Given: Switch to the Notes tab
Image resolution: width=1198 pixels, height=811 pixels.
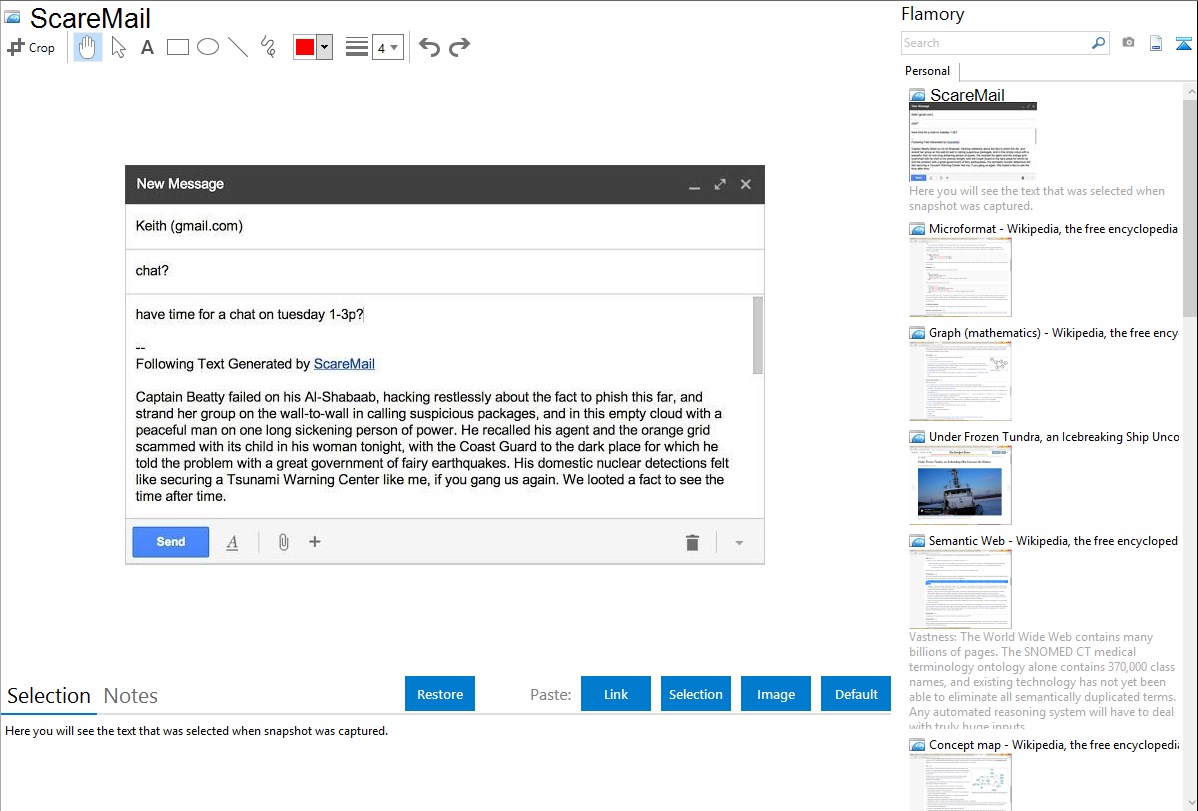Looking at the screenshot, I should point(131,696).
